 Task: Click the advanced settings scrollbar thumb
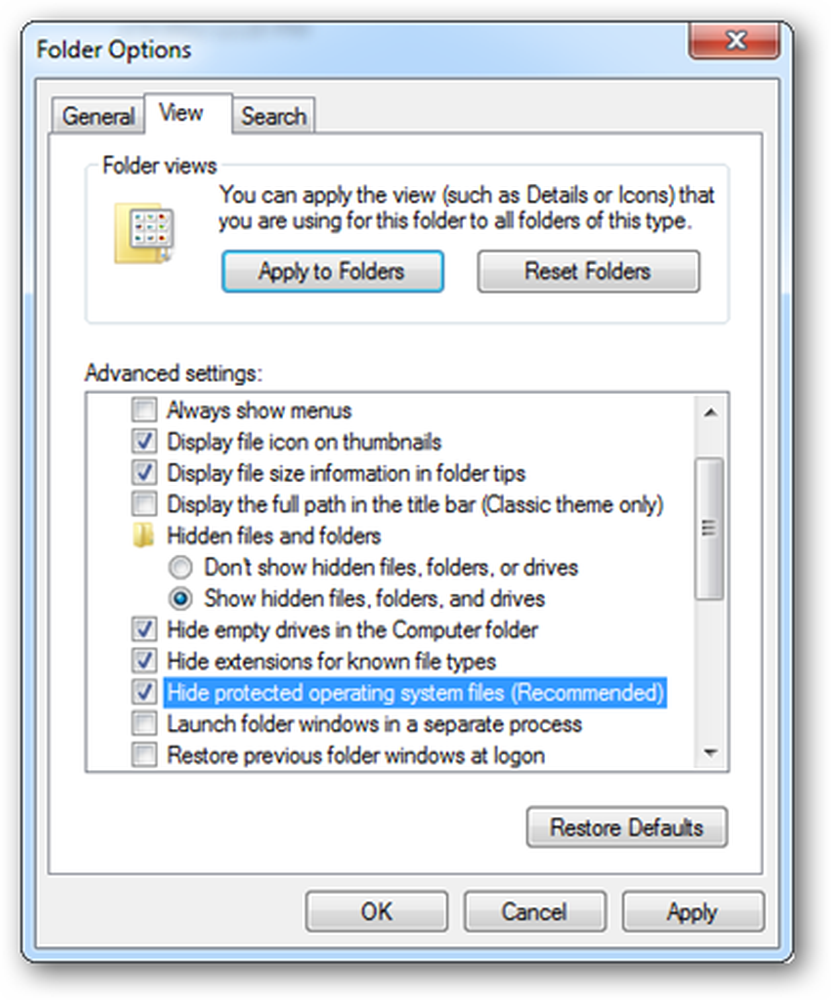click(709, 529)
